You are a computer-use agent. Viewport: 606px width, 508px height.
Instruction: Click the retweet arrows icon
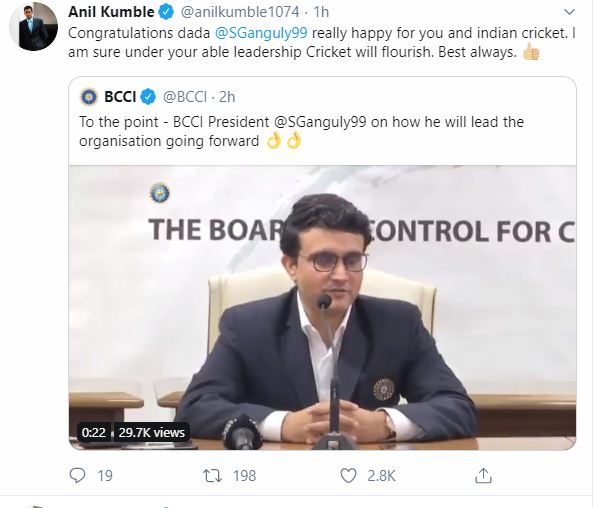(213, 476)
